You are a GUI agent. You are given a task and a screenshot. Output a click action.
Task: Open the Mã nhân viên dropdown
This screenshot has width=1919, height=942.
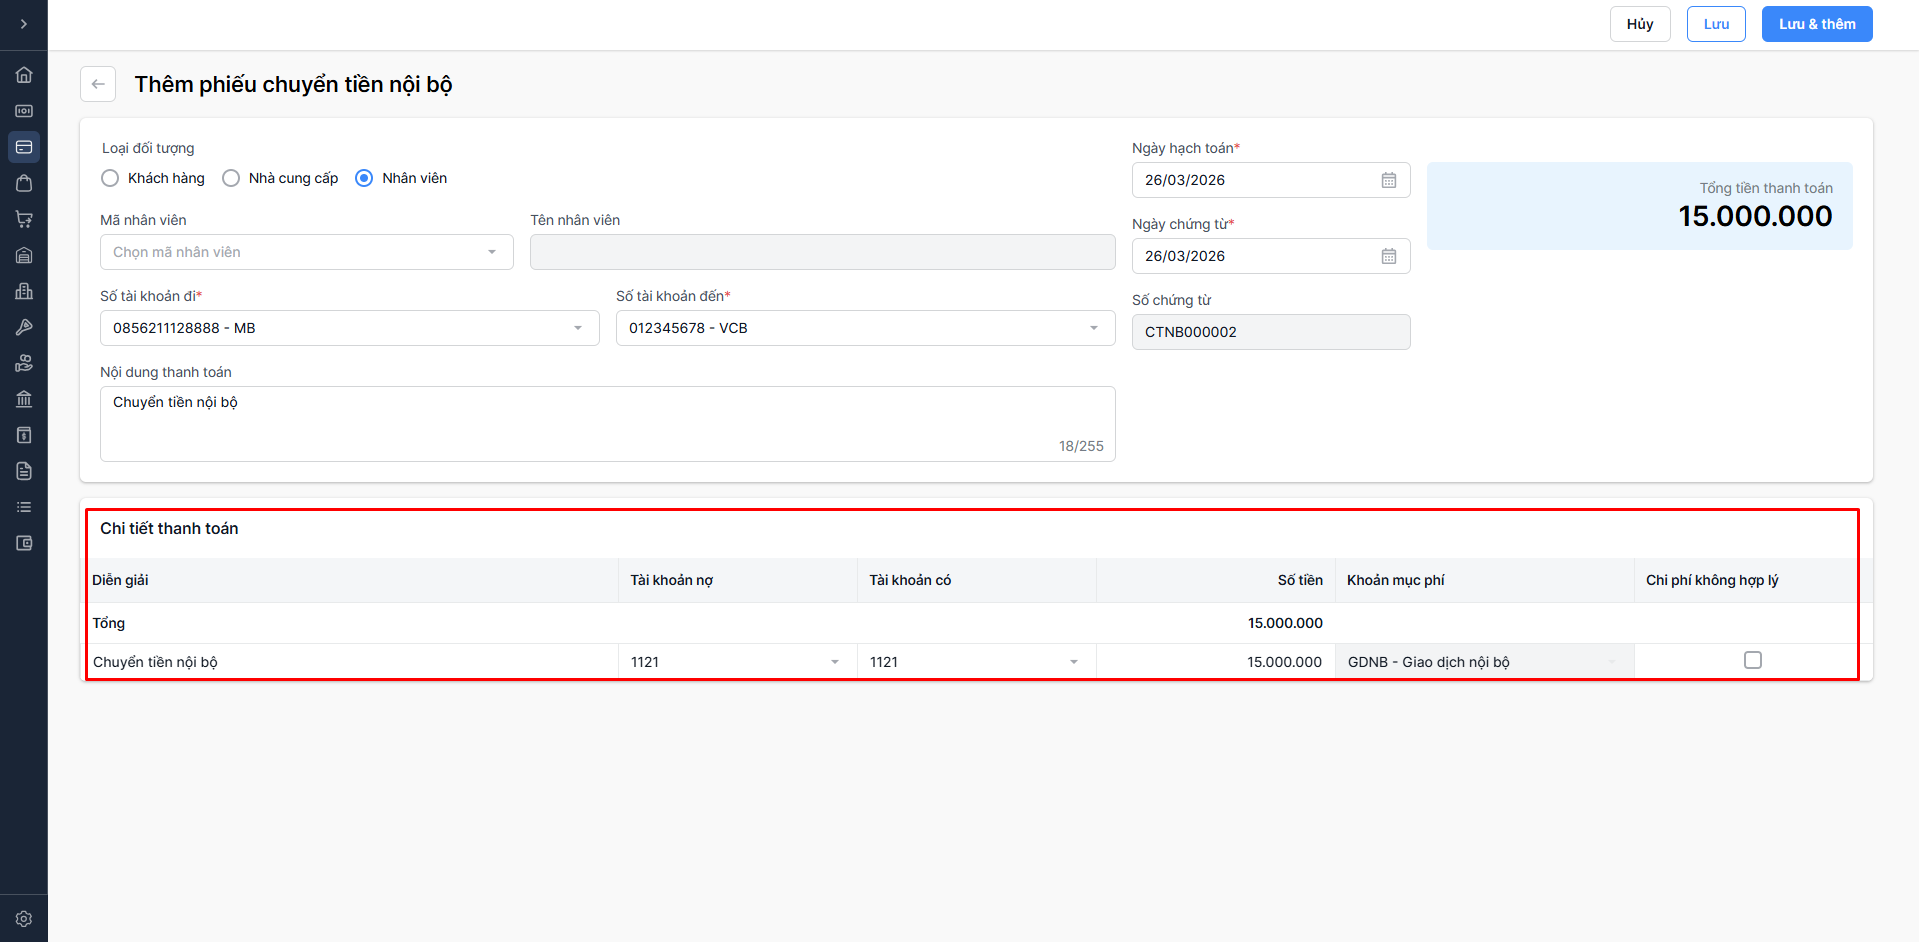pyautogui.click(x=306, y=252)
